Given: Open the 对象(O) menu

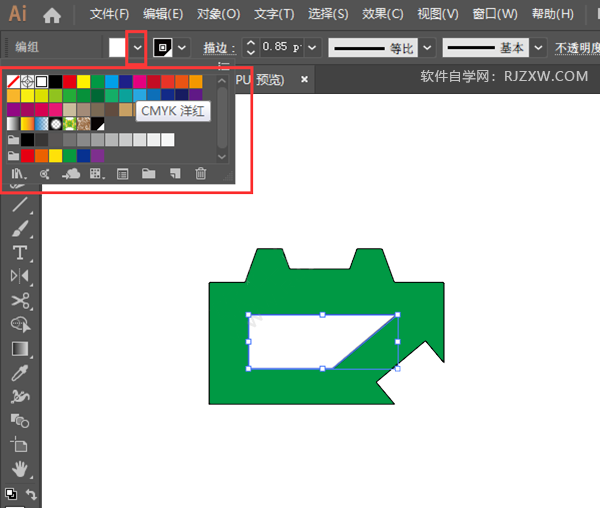Looking at the screenshot, I should click(x=218, y=14).
